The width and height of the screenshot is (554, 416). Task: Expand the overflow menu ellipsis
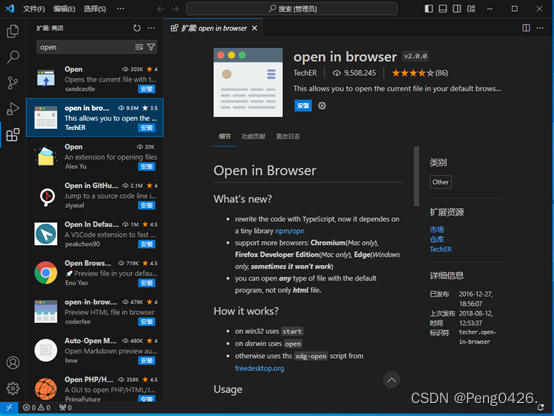pyautogui.click(x=120, y=9)
